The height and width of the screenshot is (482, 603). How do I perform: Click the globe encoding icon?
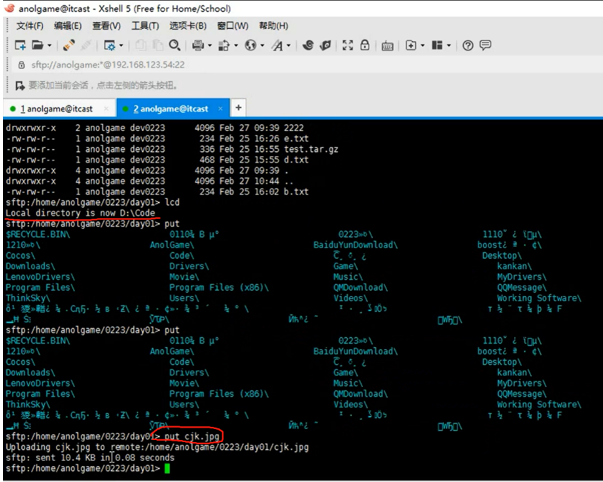[x=250, y=45]
